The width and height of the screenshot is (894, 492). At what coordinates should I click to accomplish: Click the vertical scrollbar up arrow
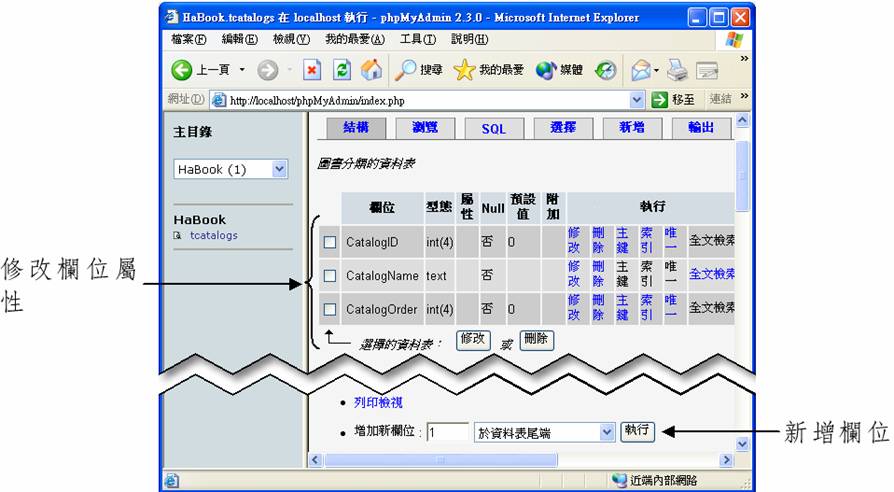(x=742, y=120)
